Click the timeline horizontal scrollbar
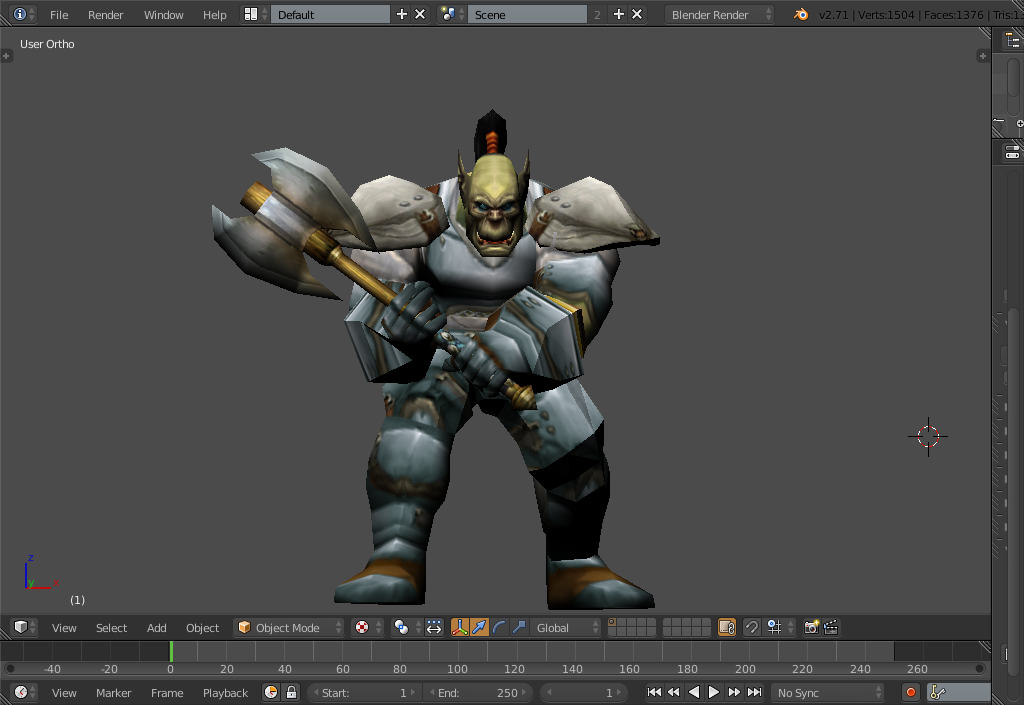1024x705 pixels. click(x=495, y=668)
